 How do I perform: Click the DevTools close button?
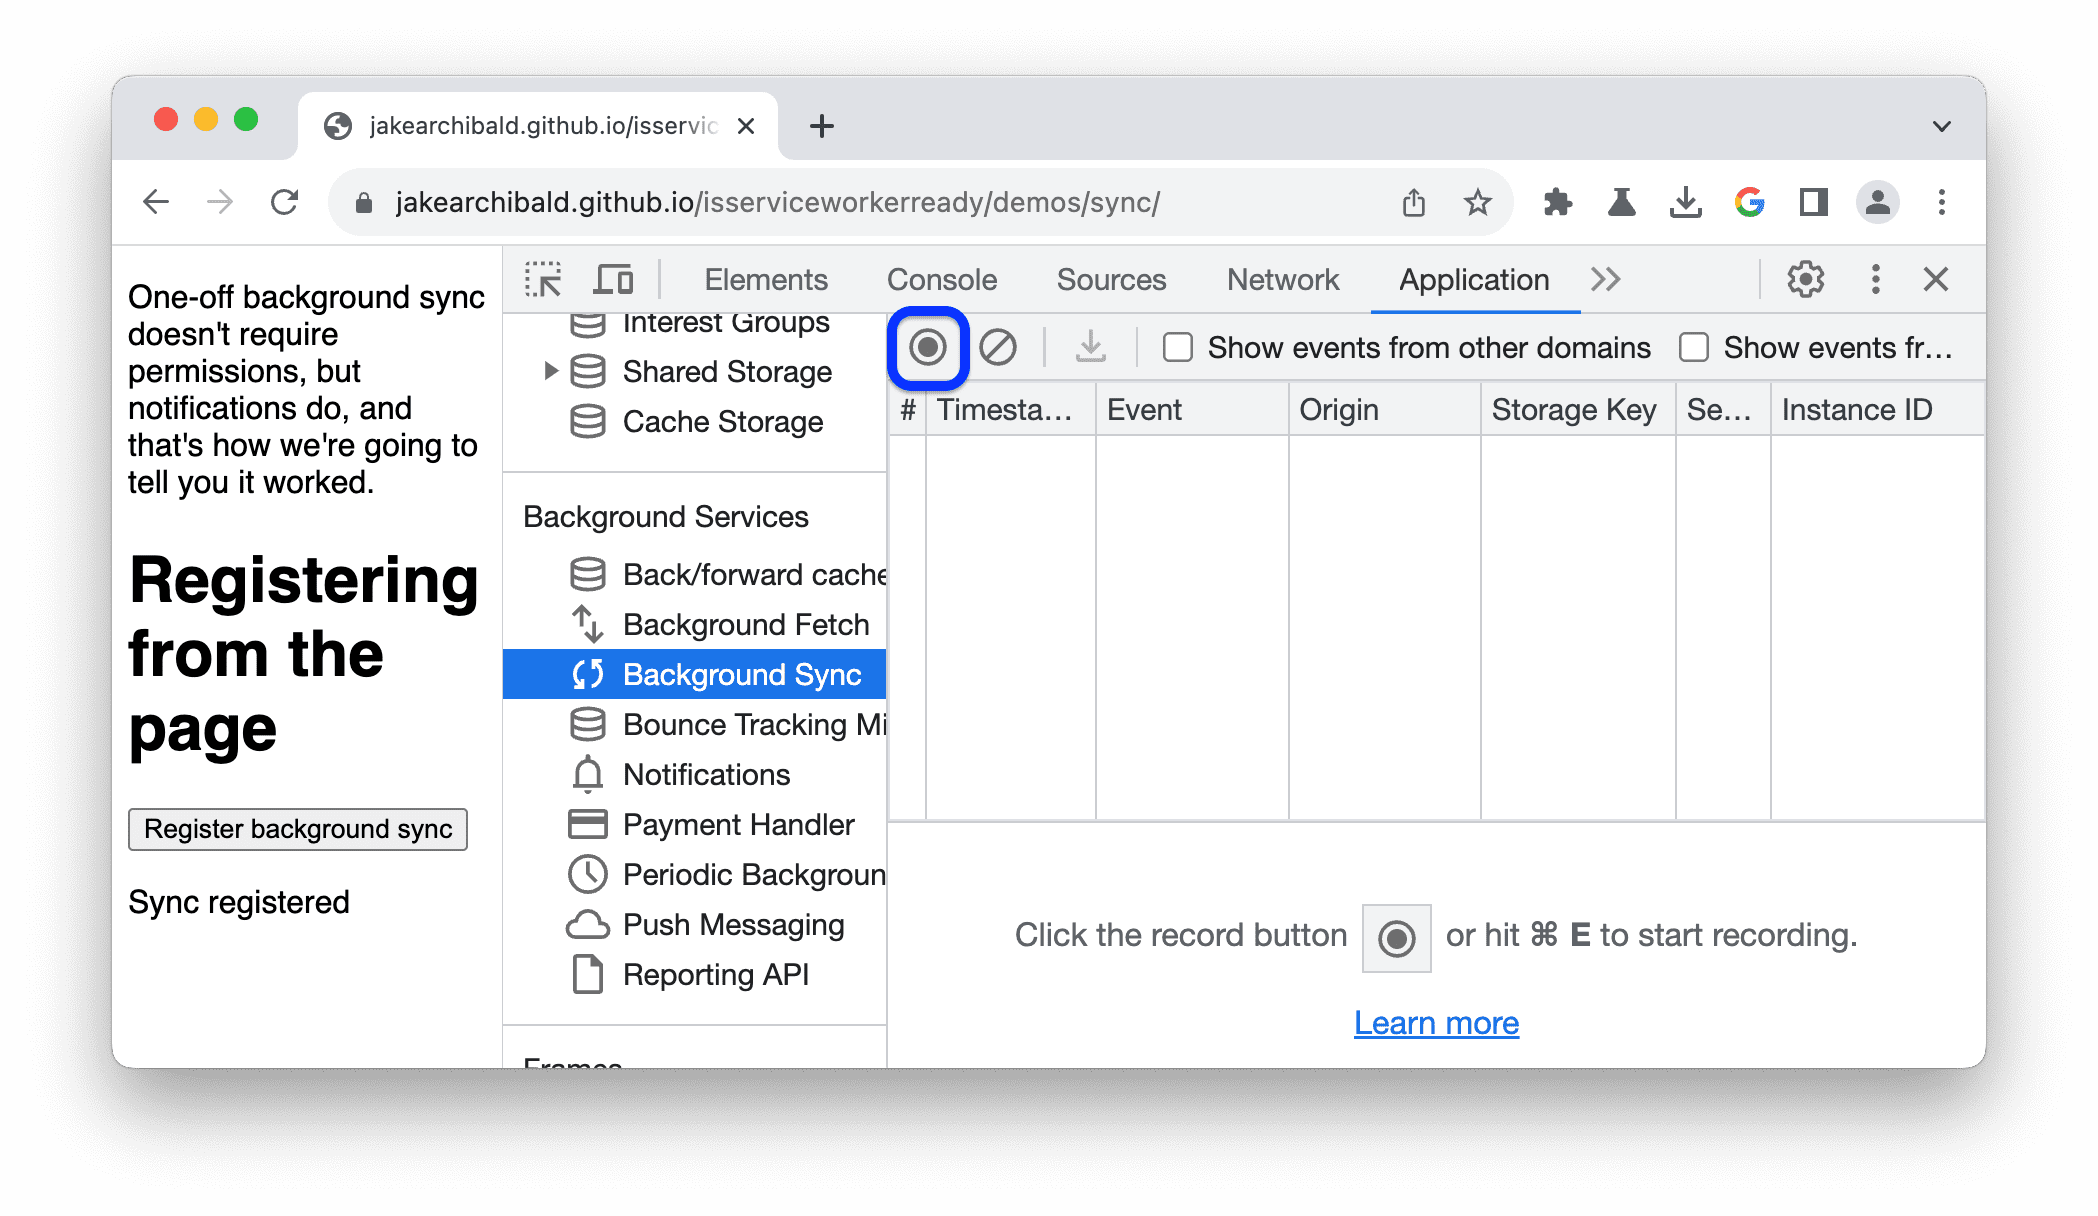pyautogui.click(x=1936, y=278)
